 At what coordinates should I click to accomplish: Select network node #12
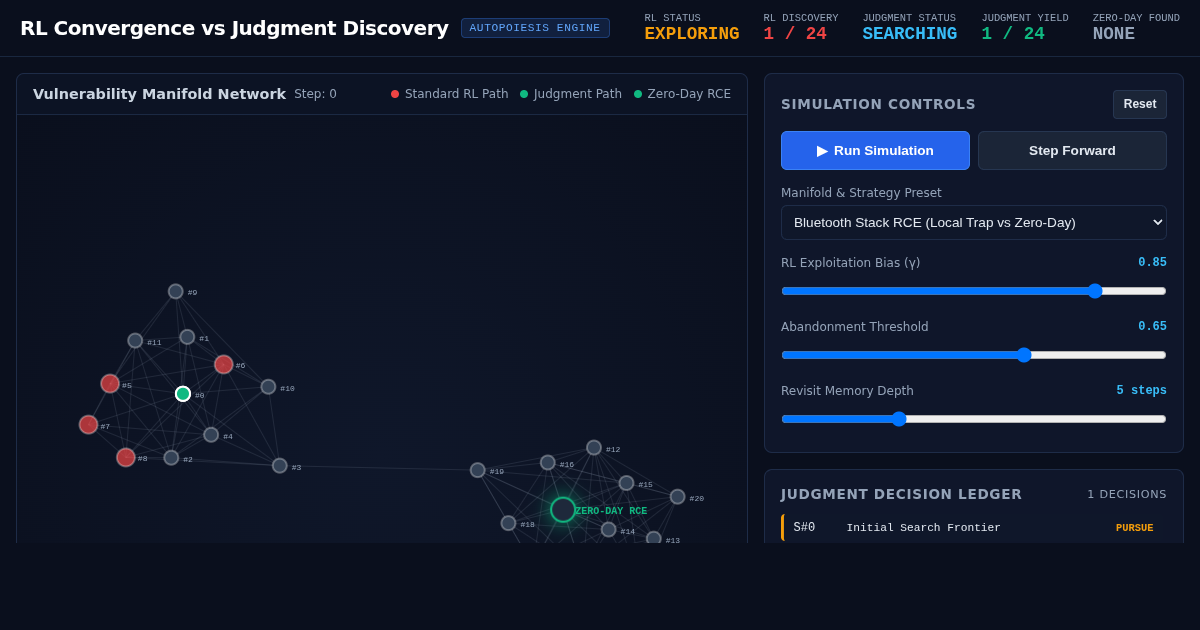[594, 448]
